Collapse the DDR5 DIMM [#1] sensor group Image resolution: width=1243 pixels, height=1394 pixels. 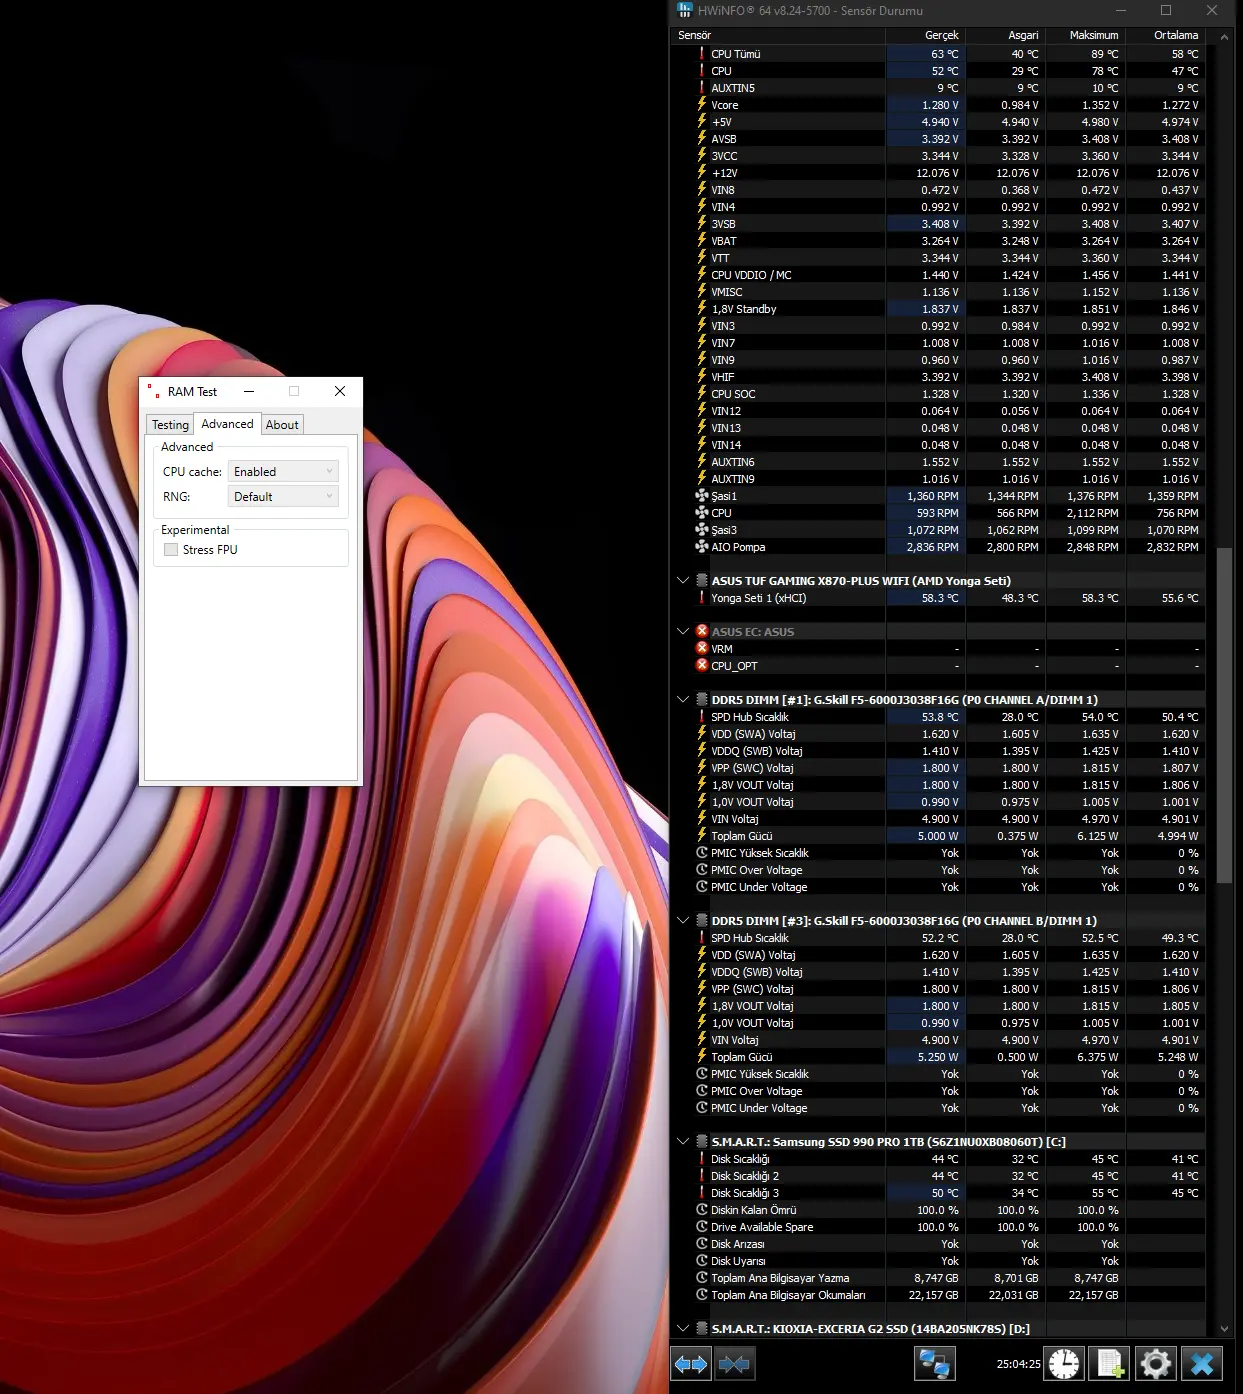pos(683,700)
